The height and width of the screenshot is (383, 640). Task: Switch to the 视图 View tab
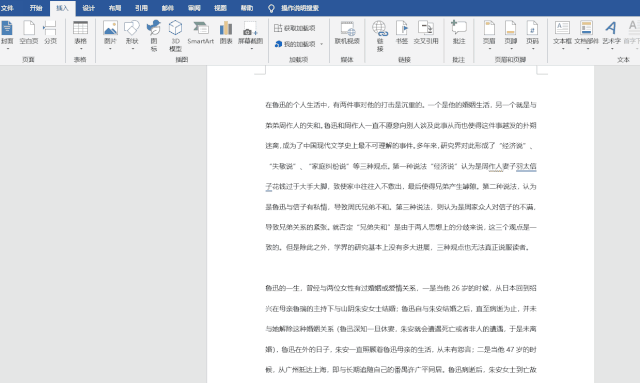(x=220, y=8)
